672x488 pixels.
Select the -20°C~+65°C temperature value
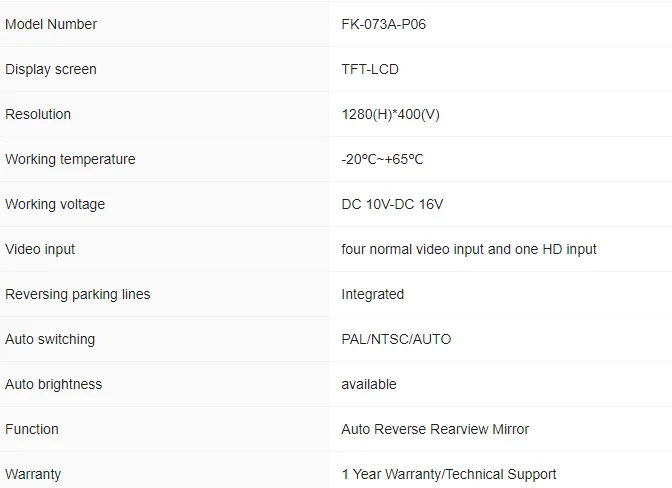[x=382, y=159]
